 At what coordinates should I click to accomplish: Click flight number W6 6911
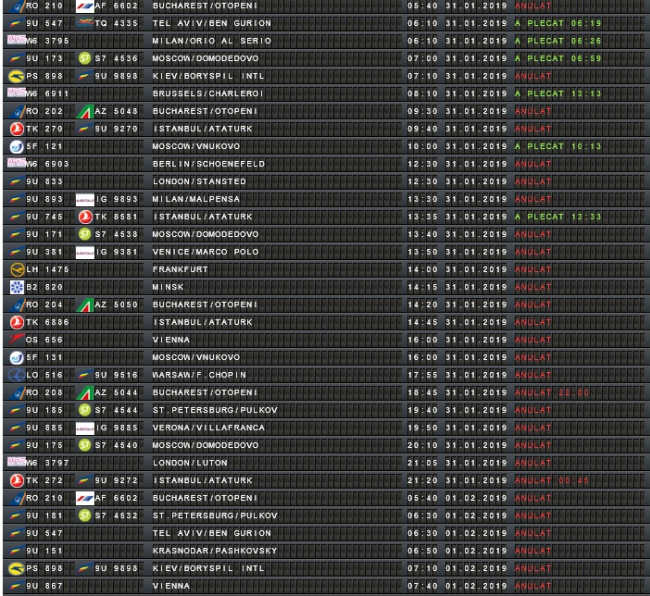pyautogui.click(x=48, y=94)
